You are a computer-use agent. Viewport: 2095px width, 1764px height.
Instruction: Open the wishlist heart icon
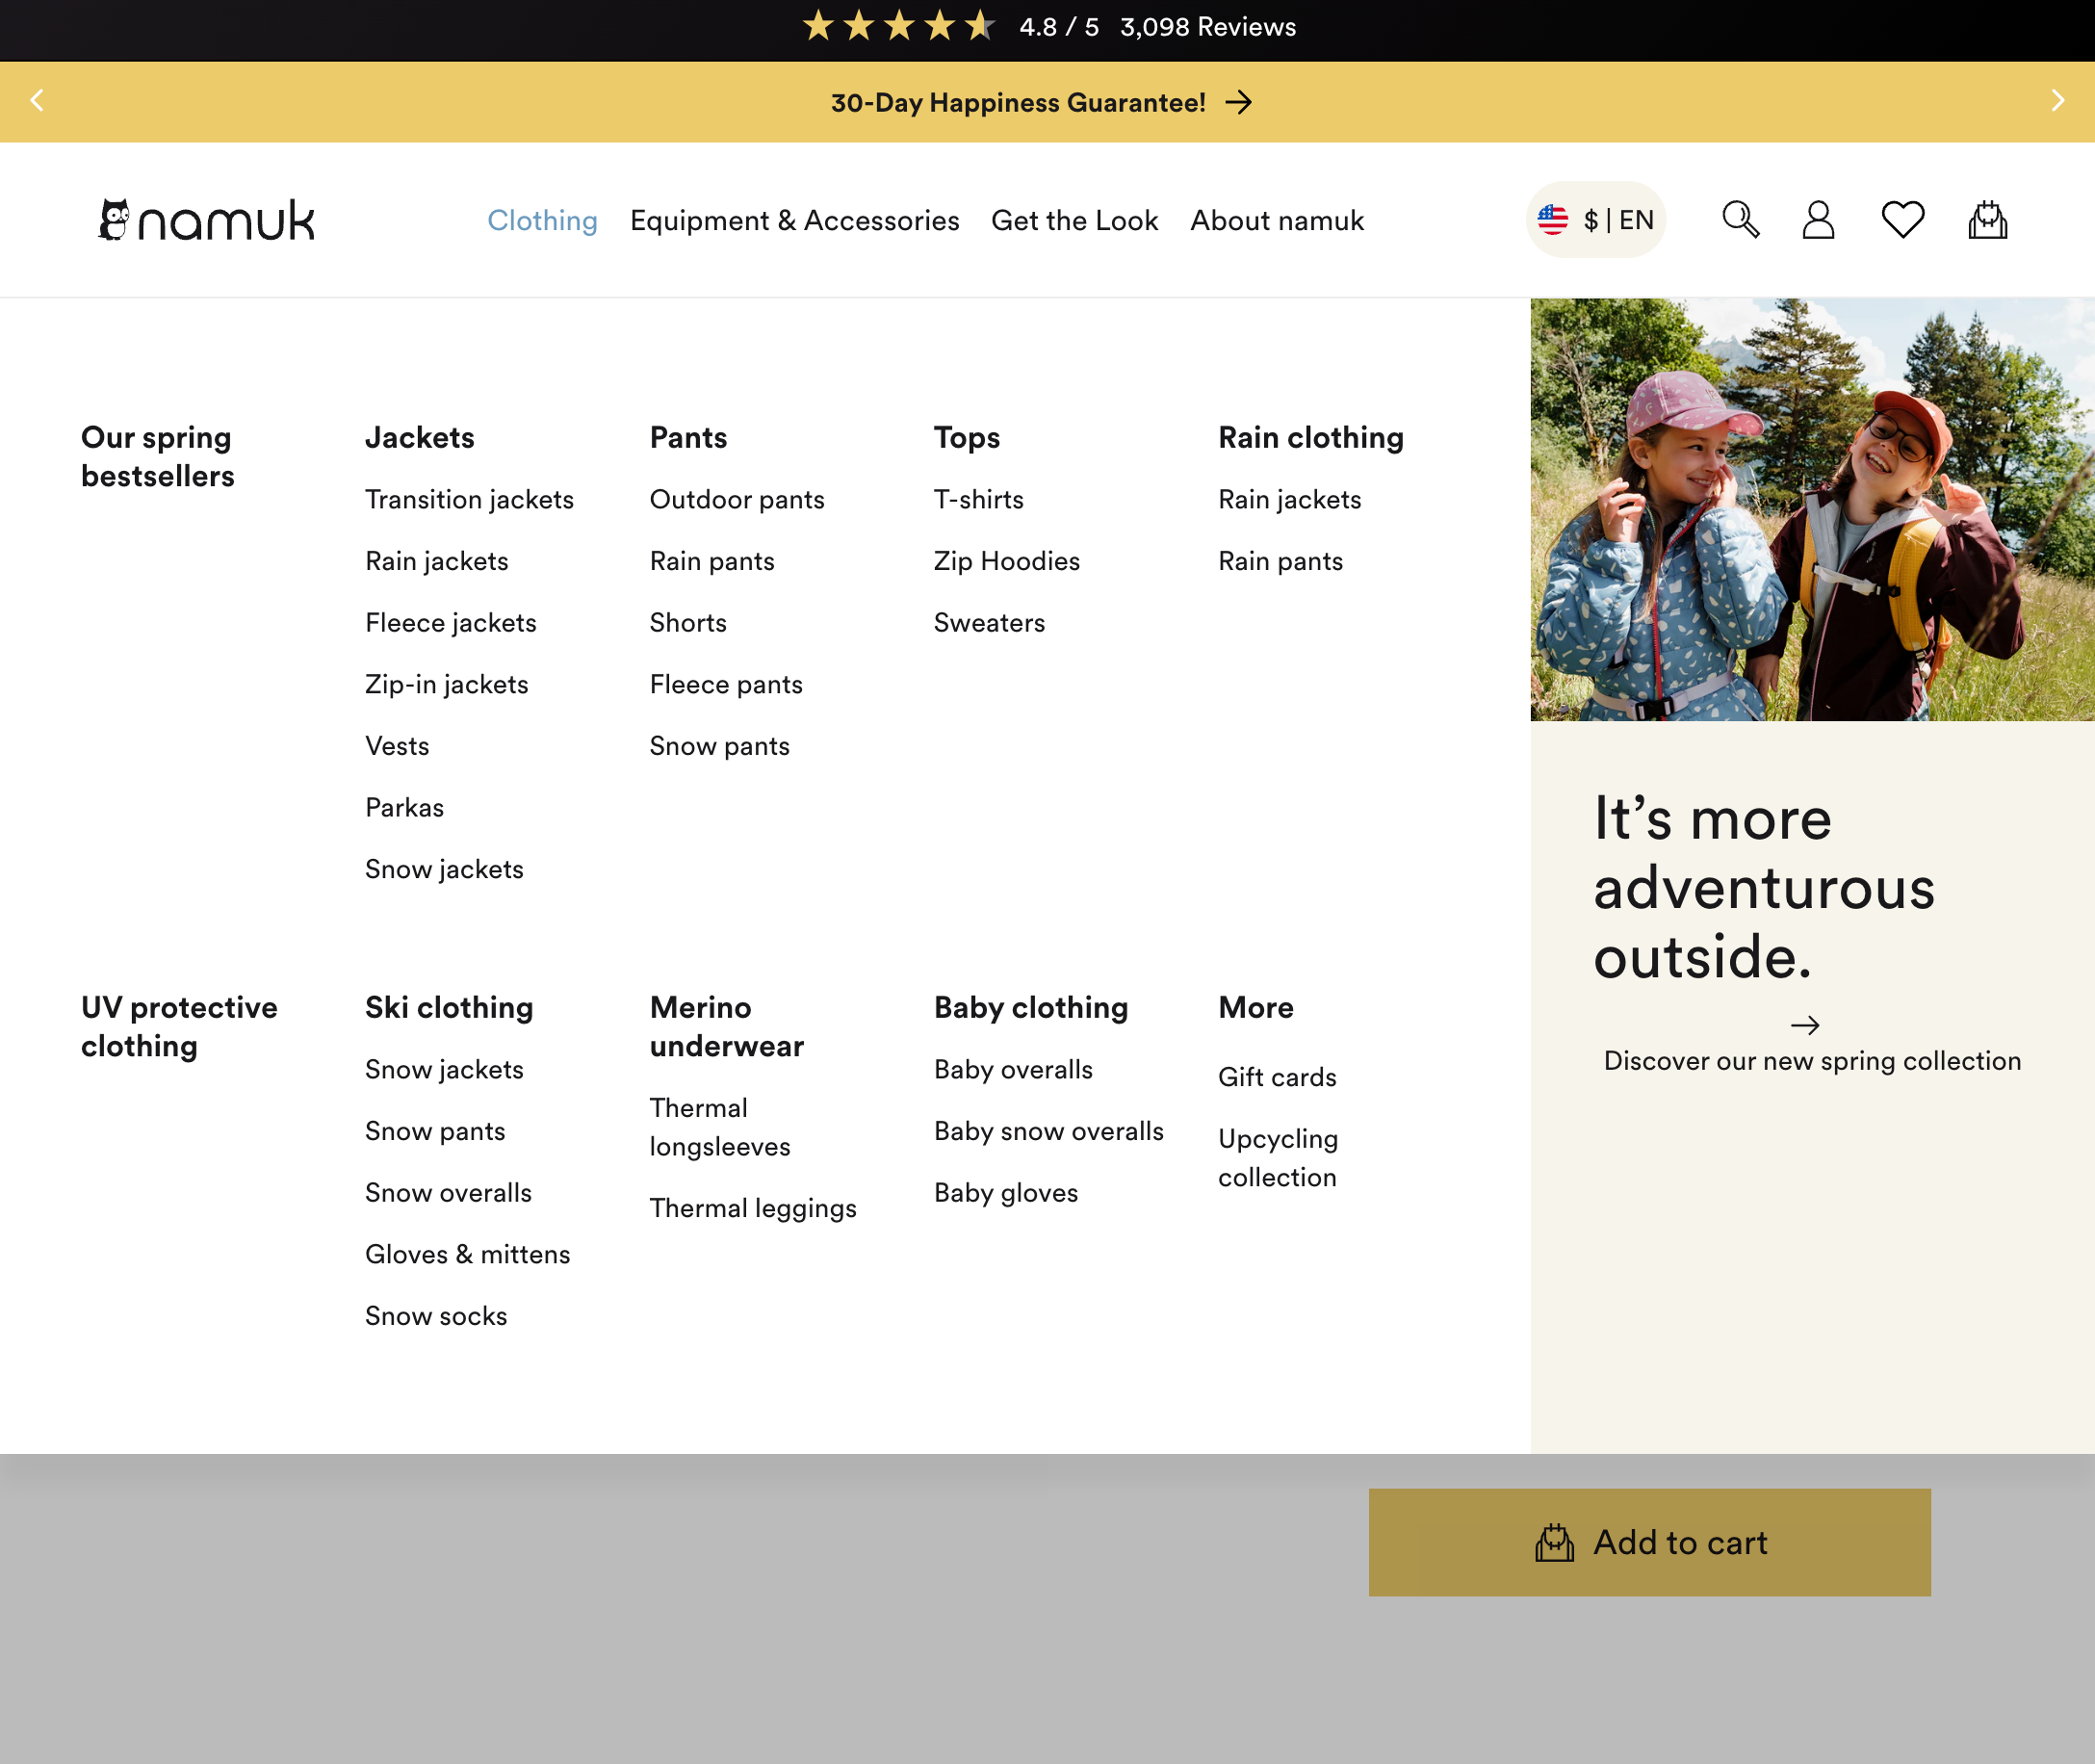(1902, 219)
